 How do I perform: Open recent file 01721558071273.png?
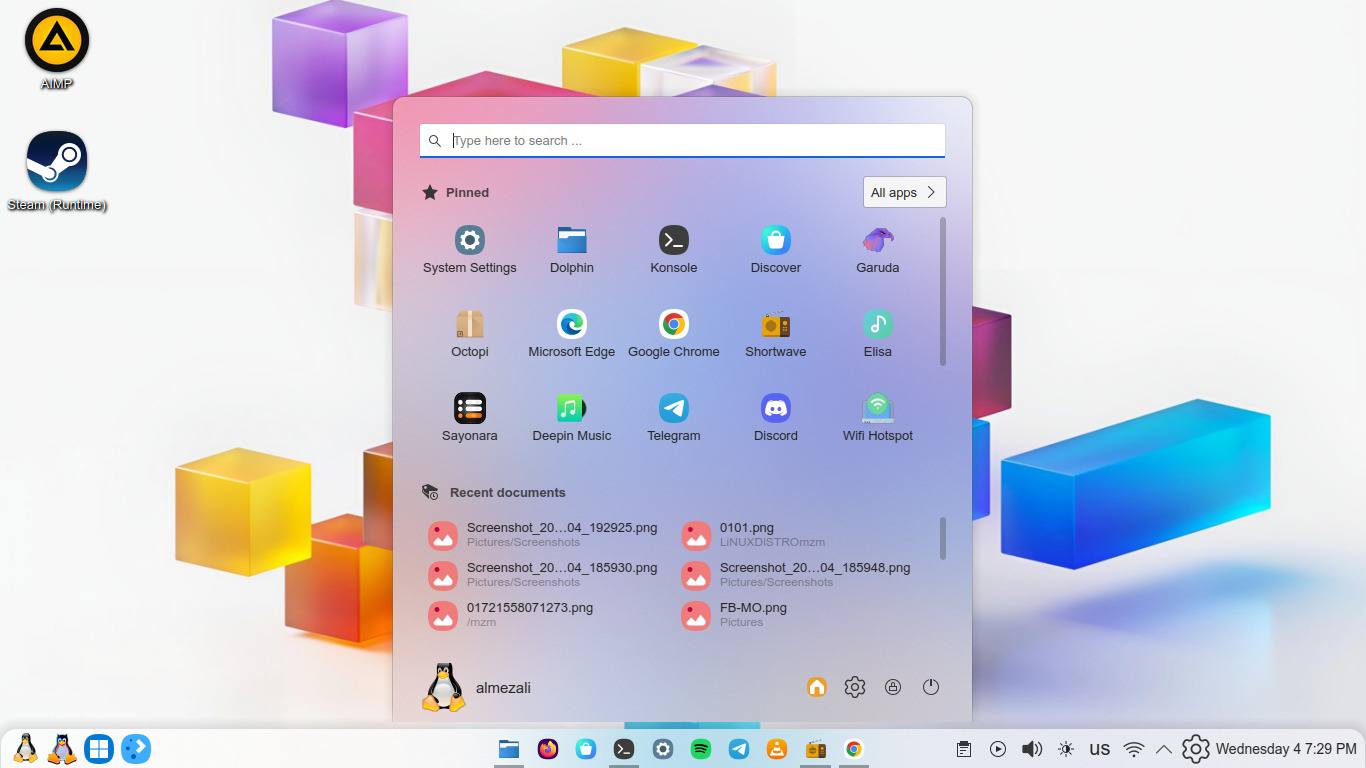coord(512,615)
